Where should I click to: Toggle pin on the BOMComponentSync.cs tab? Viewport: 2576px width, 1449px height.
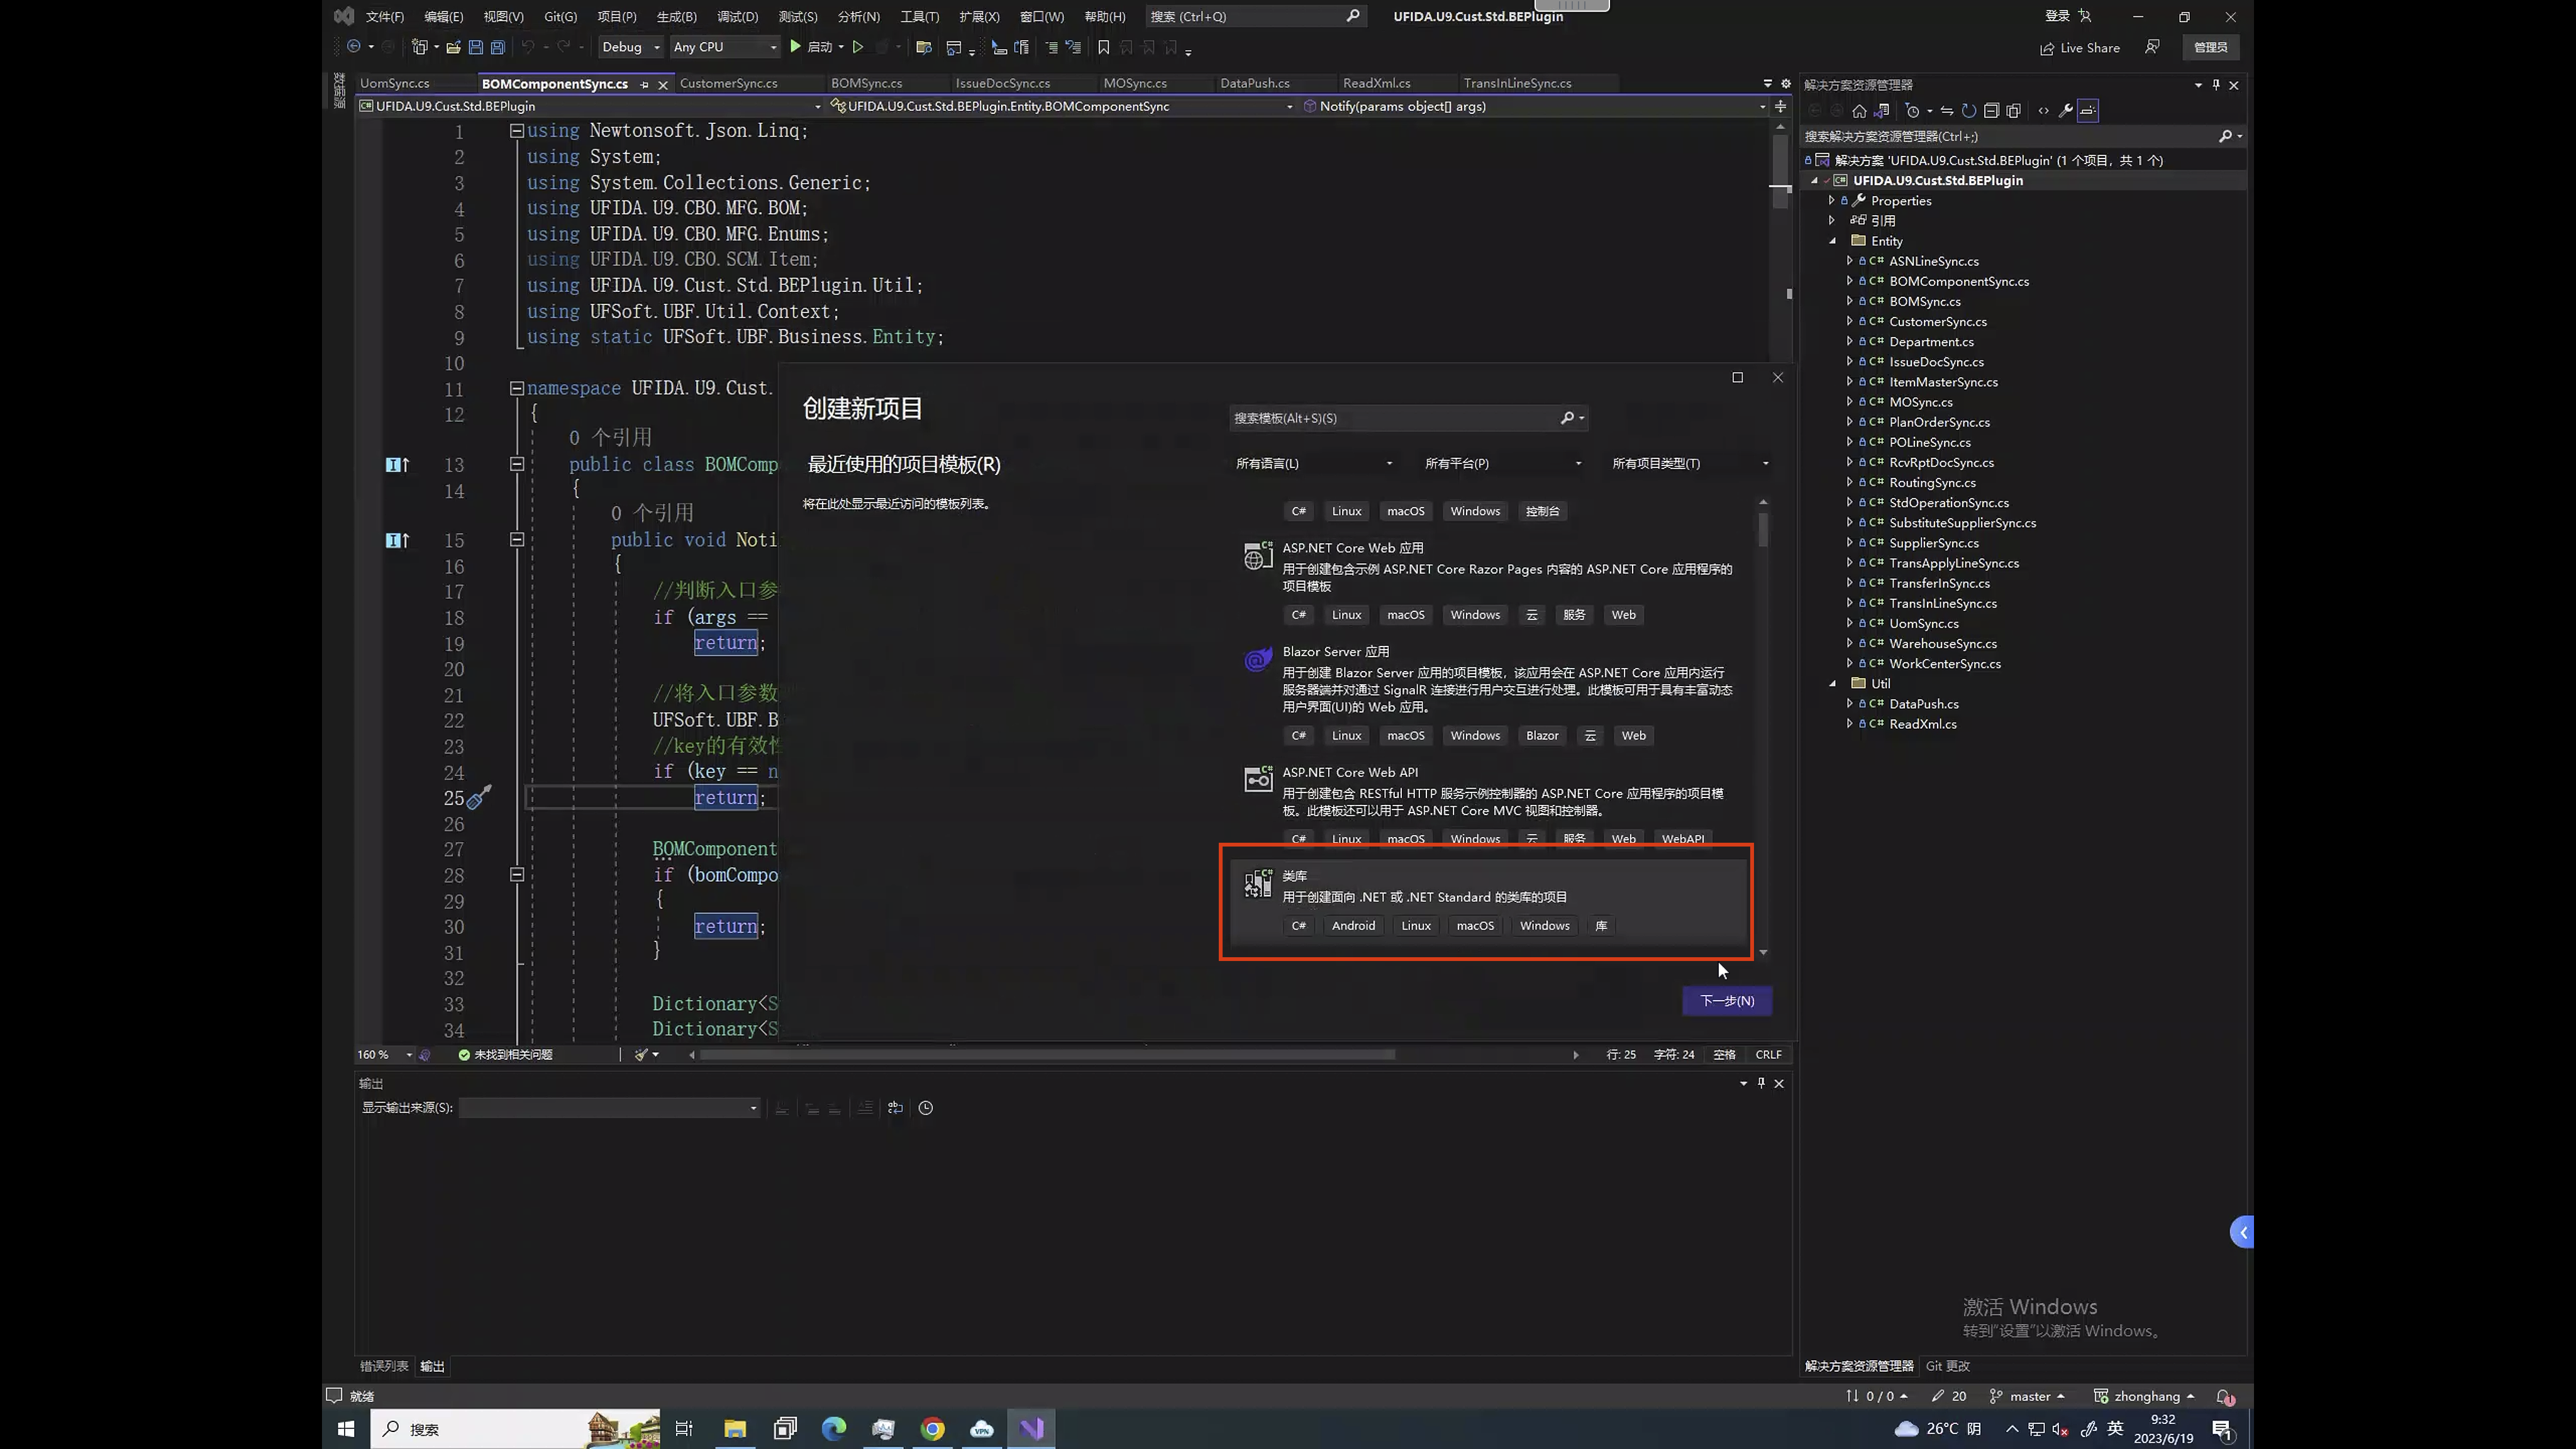pos(644,84)
